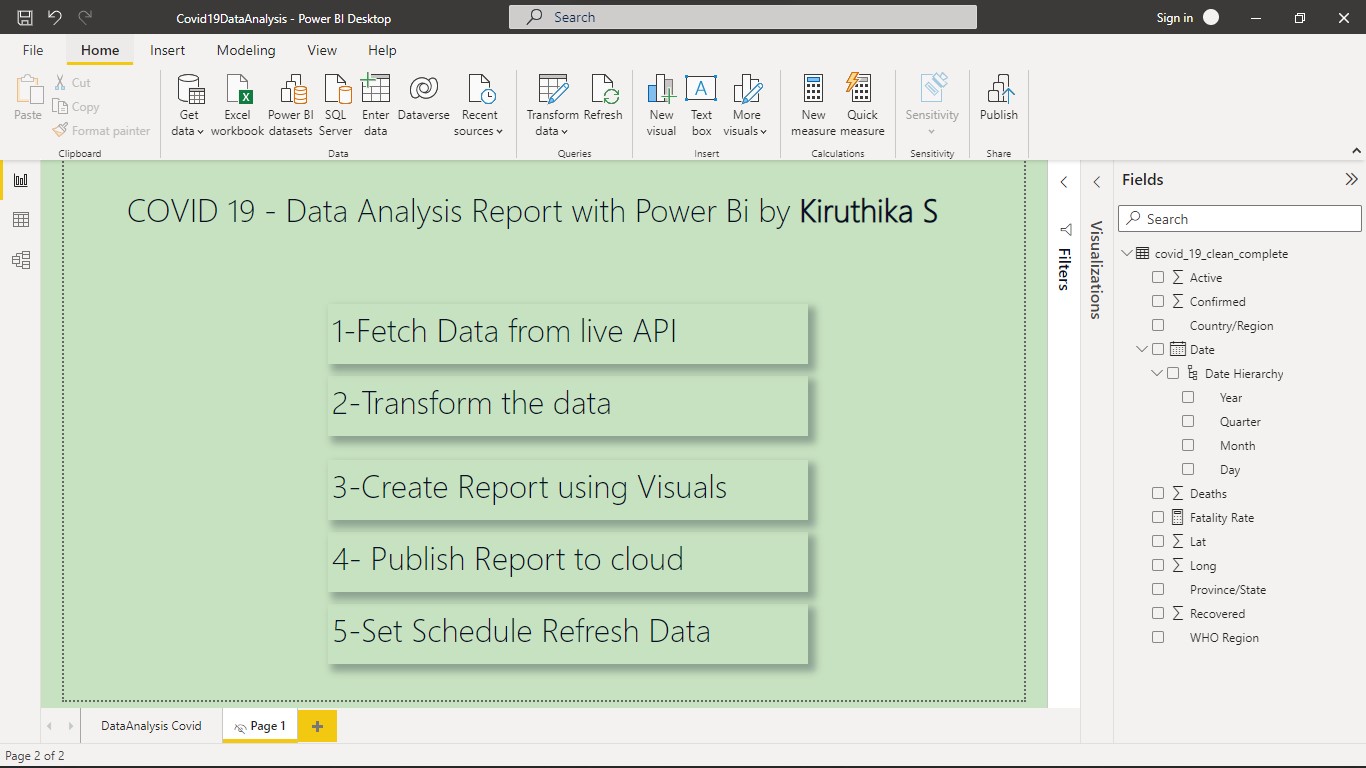The height and width of the screenshot is (768, 1366).
Task: Open Recent sources dropdown
Action: (x=479, y=105)
